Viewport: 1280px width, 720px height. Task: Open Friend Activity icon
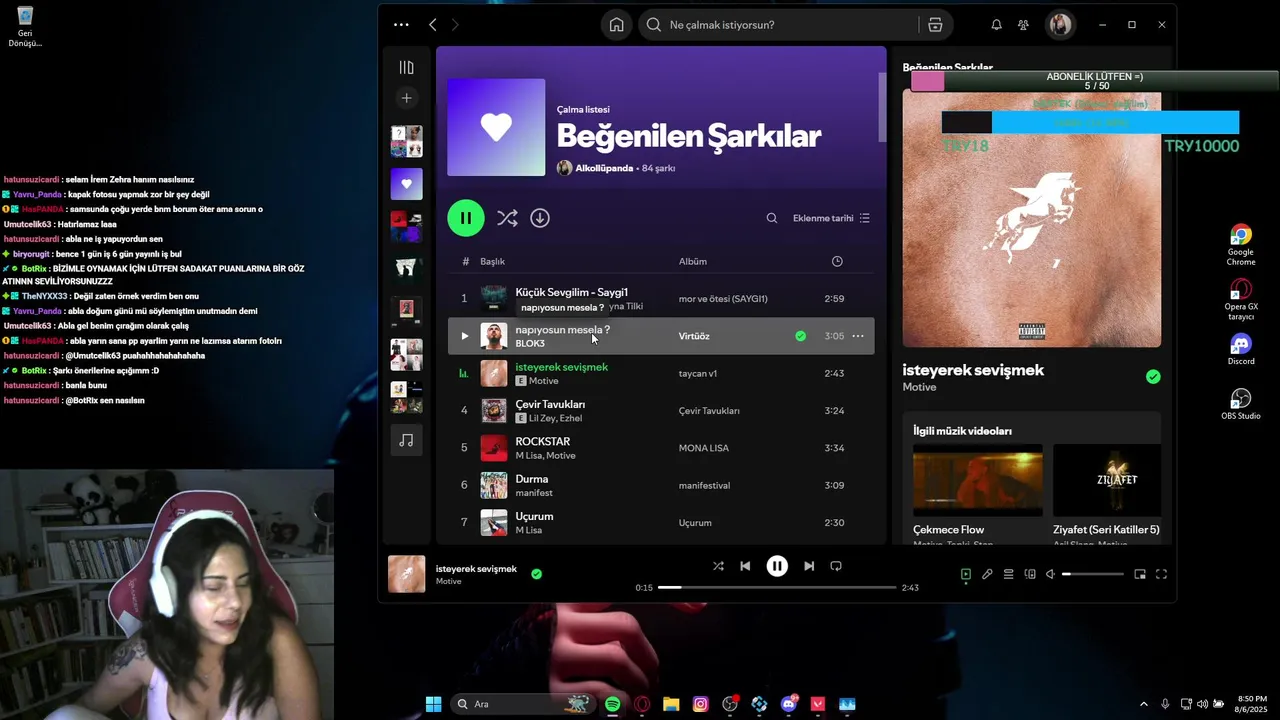point(1023,25)
